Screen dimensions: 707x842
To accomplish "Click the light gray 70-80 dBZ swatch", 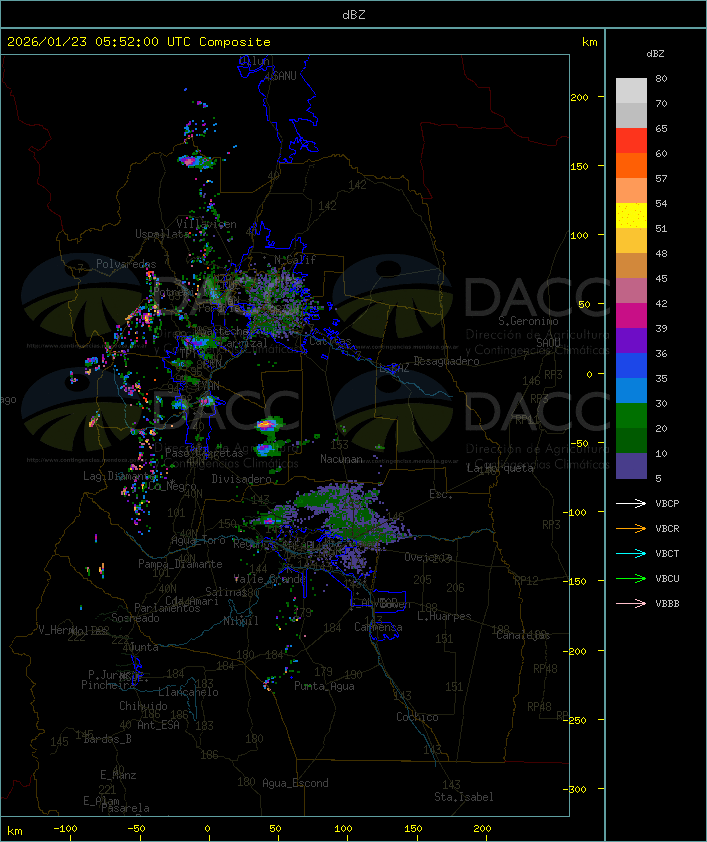I will [x=631, y=91].
